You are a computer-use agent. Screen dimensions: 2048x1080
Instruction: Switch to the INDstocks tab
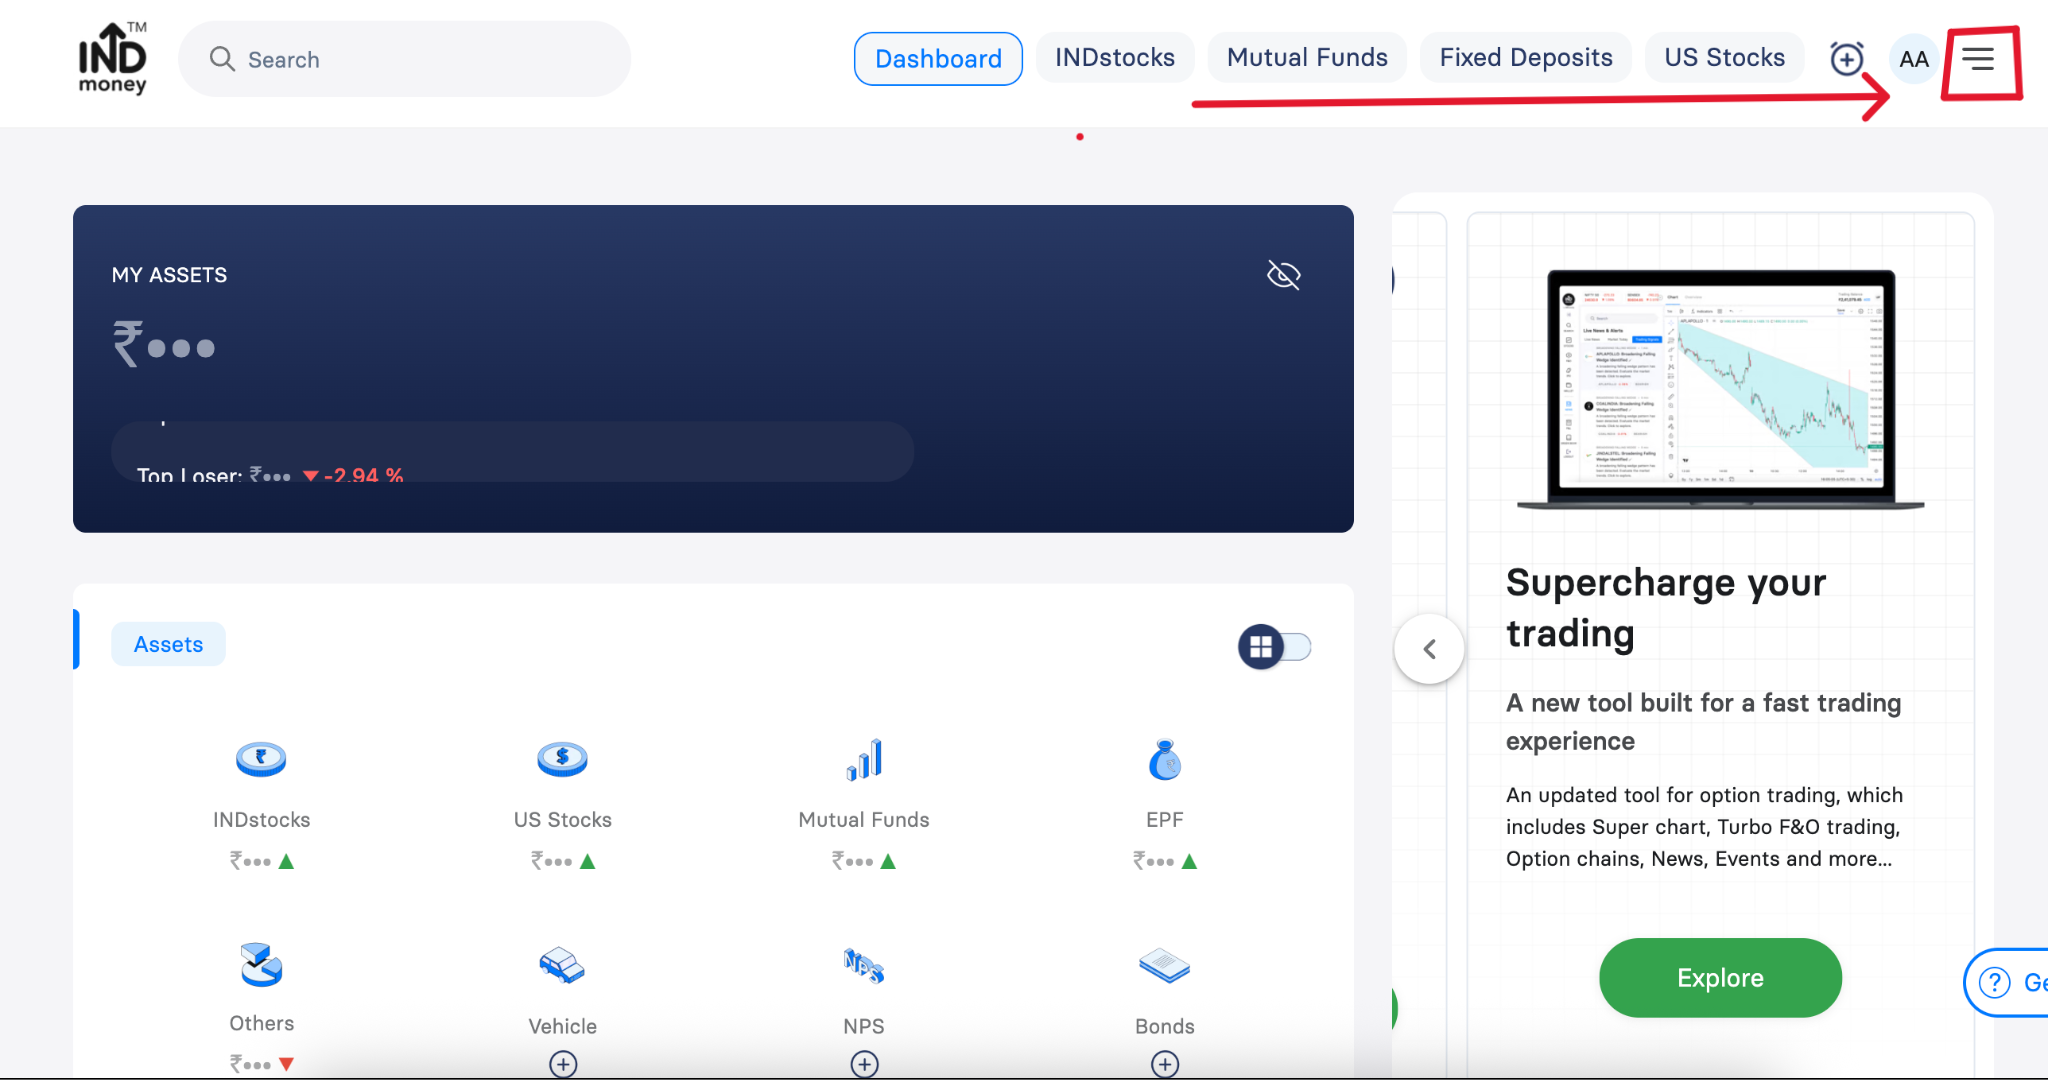[x=1115, y=58]
